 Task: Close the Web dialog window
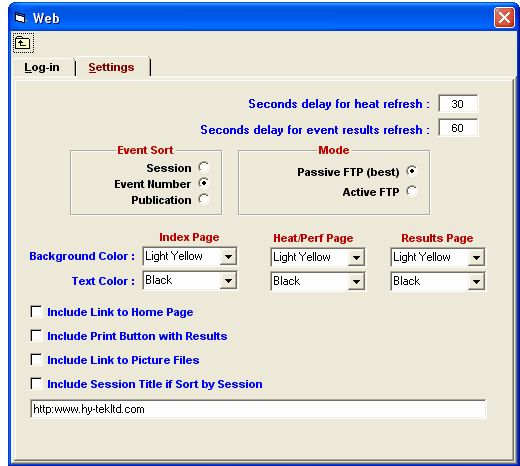[x=504, y=18]
